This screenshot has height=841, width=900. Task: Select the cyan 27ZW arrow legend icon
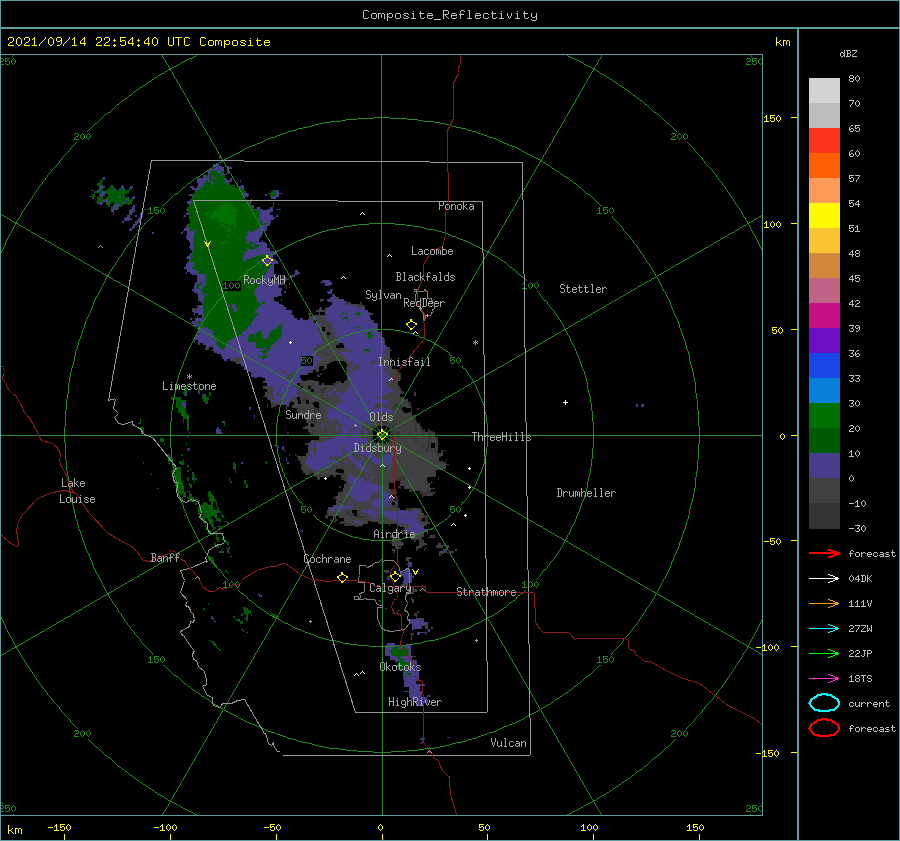824,629
